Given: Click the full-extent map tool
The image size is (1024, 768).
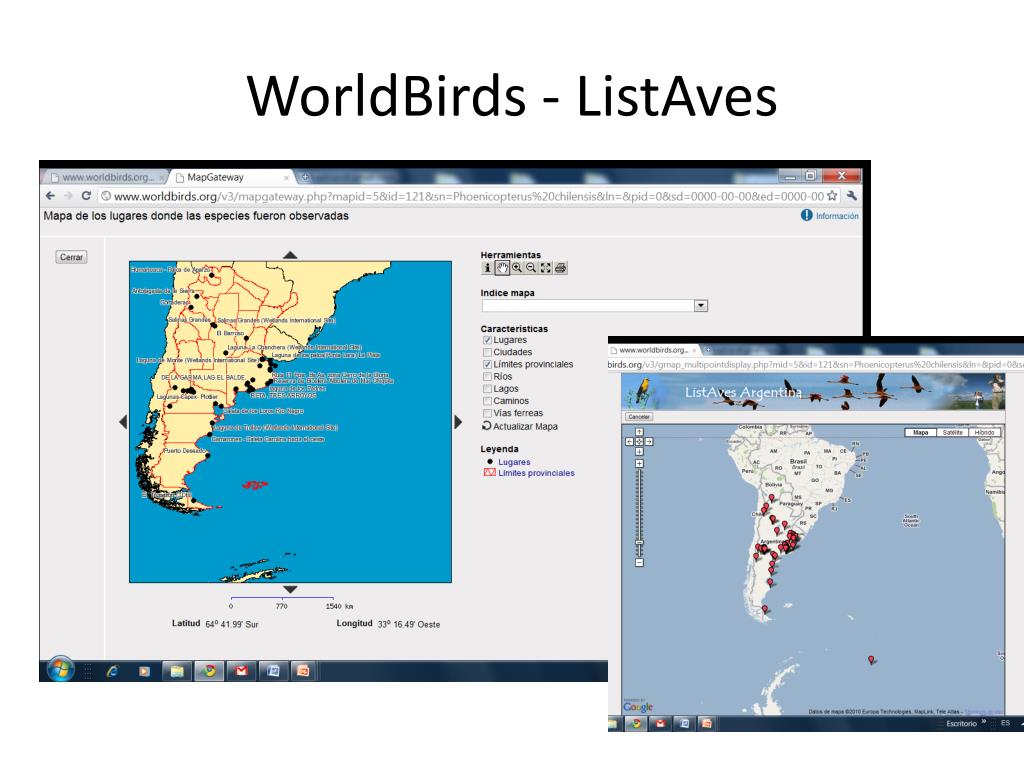Looking at the screenshot, I should [x=545, y=268].
